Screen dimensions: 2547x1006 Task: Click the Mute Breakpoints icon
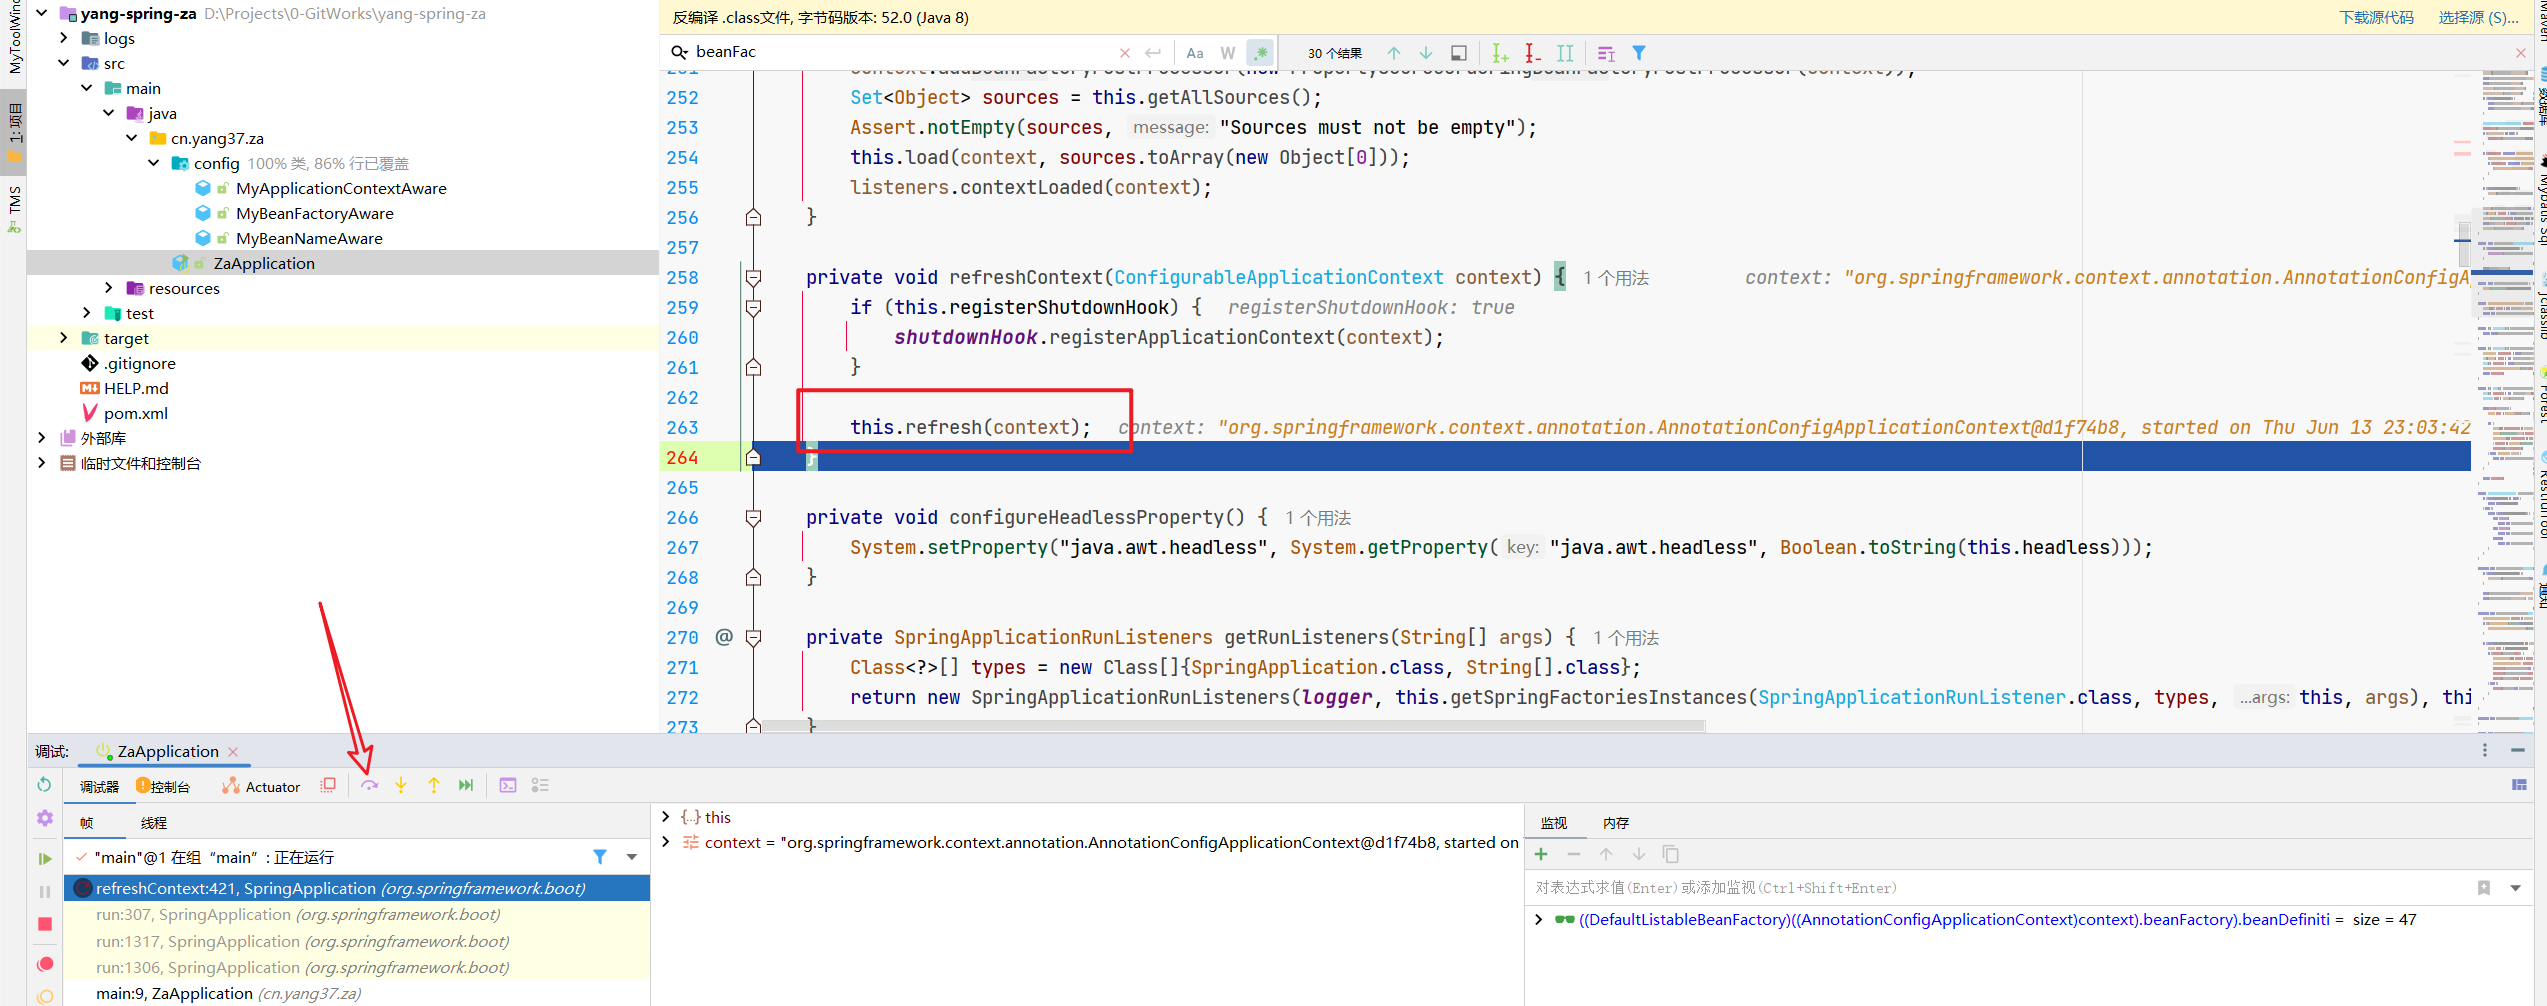coord(44,996)
